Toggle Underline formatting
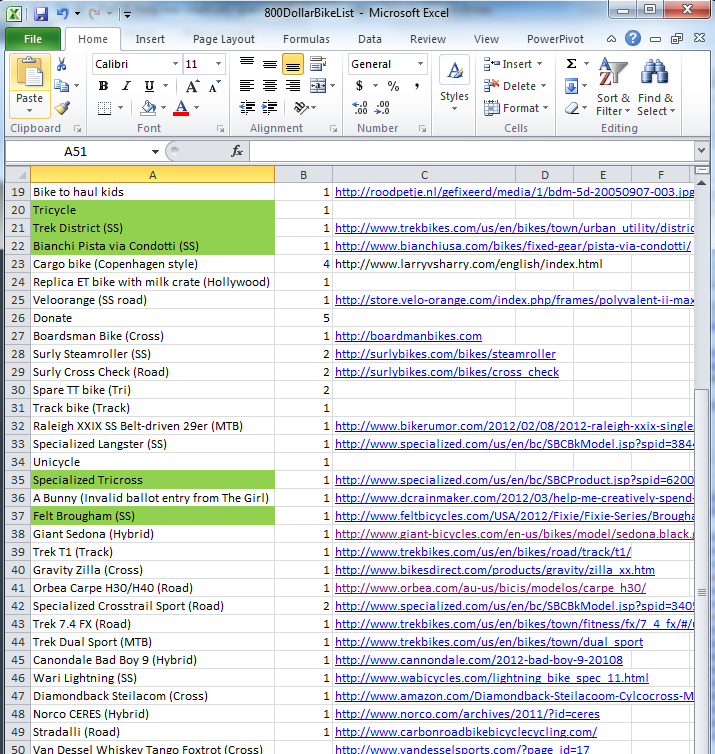This screenshot has height=754, width=715. 150,86
